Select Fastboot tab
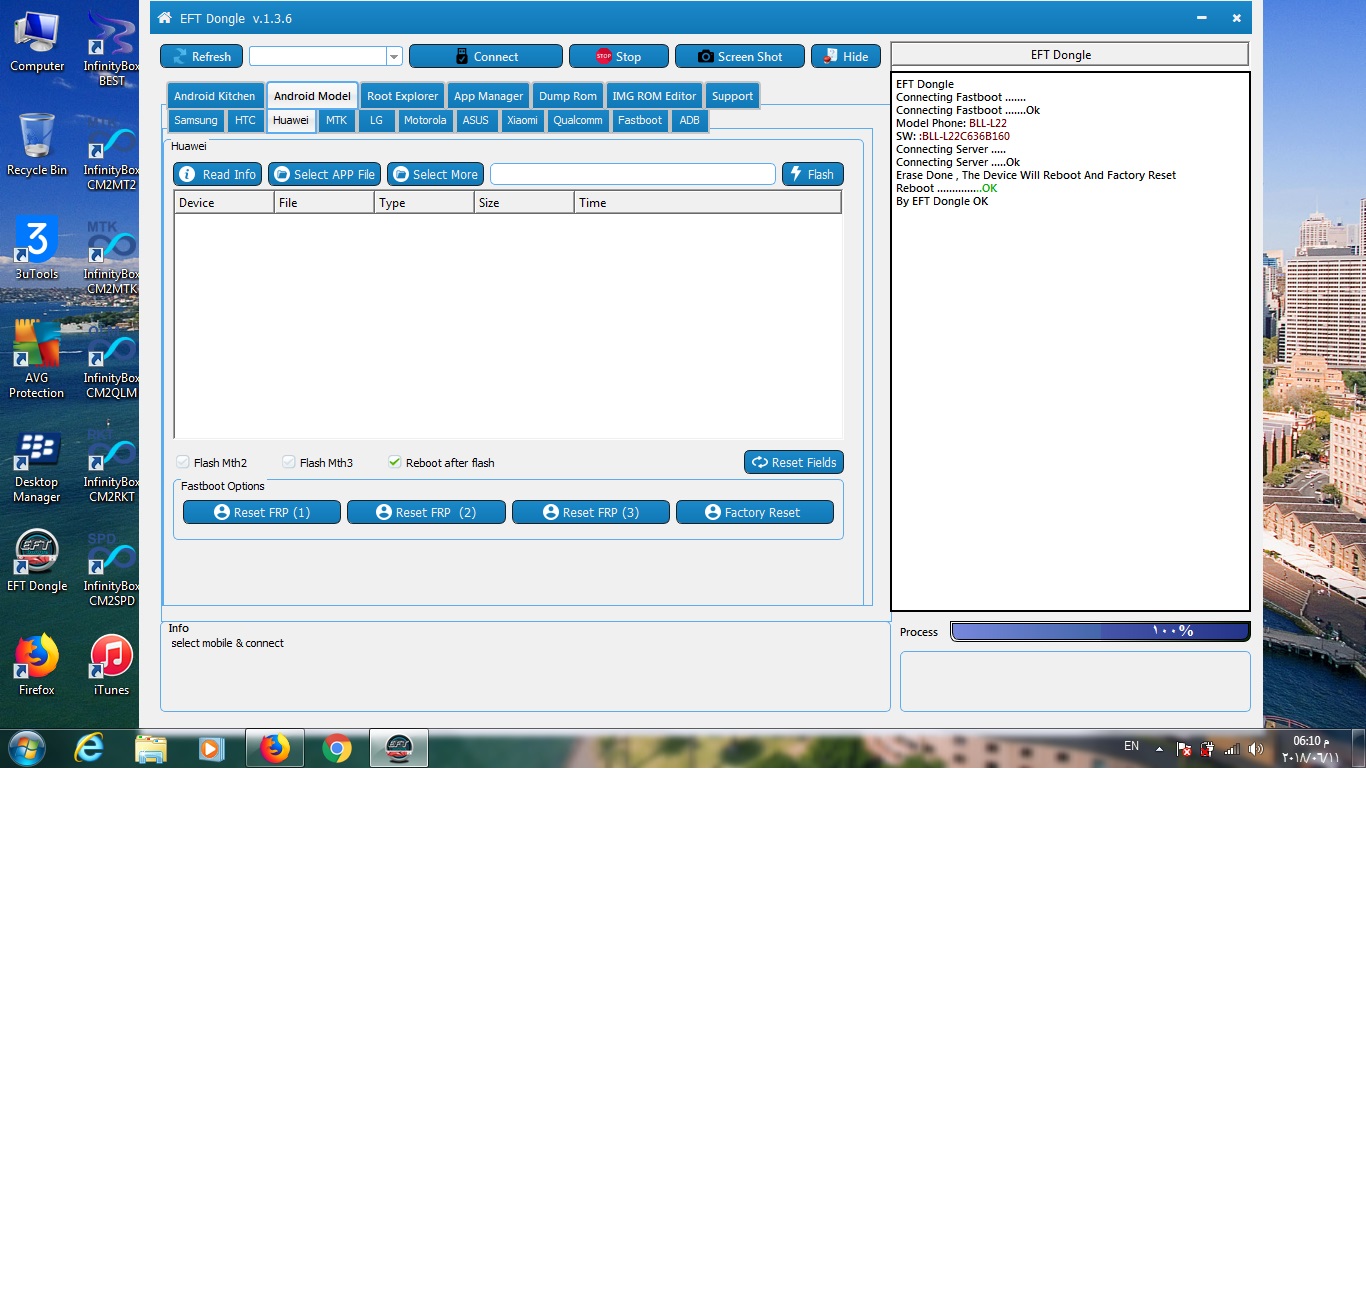The image size is (1366, 1306). (640, 120)
